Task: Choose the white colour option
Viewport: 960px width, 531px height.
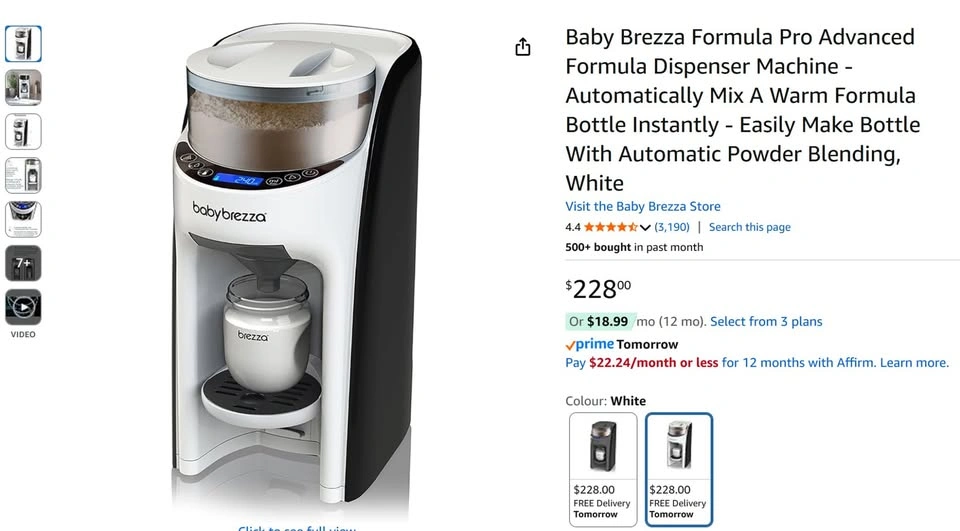Action: (x=679, y=469)
